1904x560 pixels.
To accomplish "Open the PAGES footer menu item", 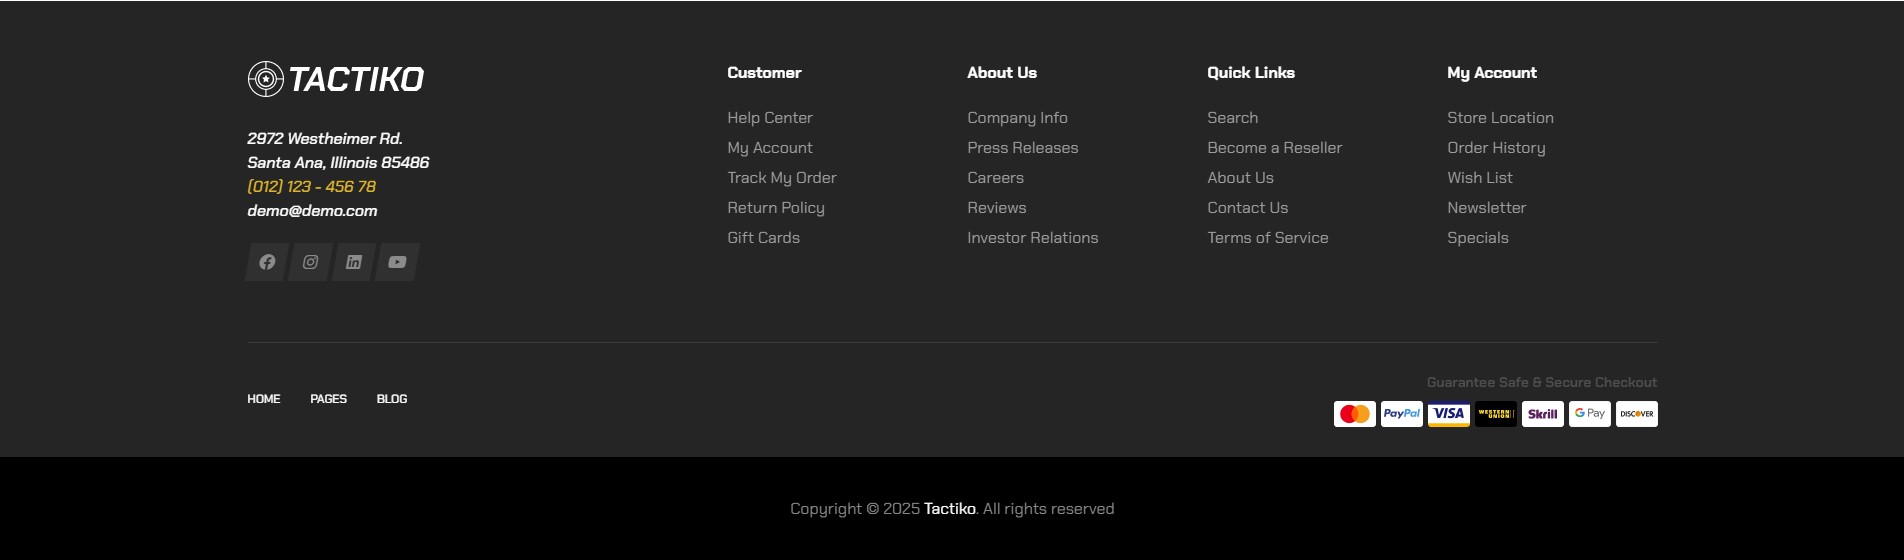I will point(328,399).
